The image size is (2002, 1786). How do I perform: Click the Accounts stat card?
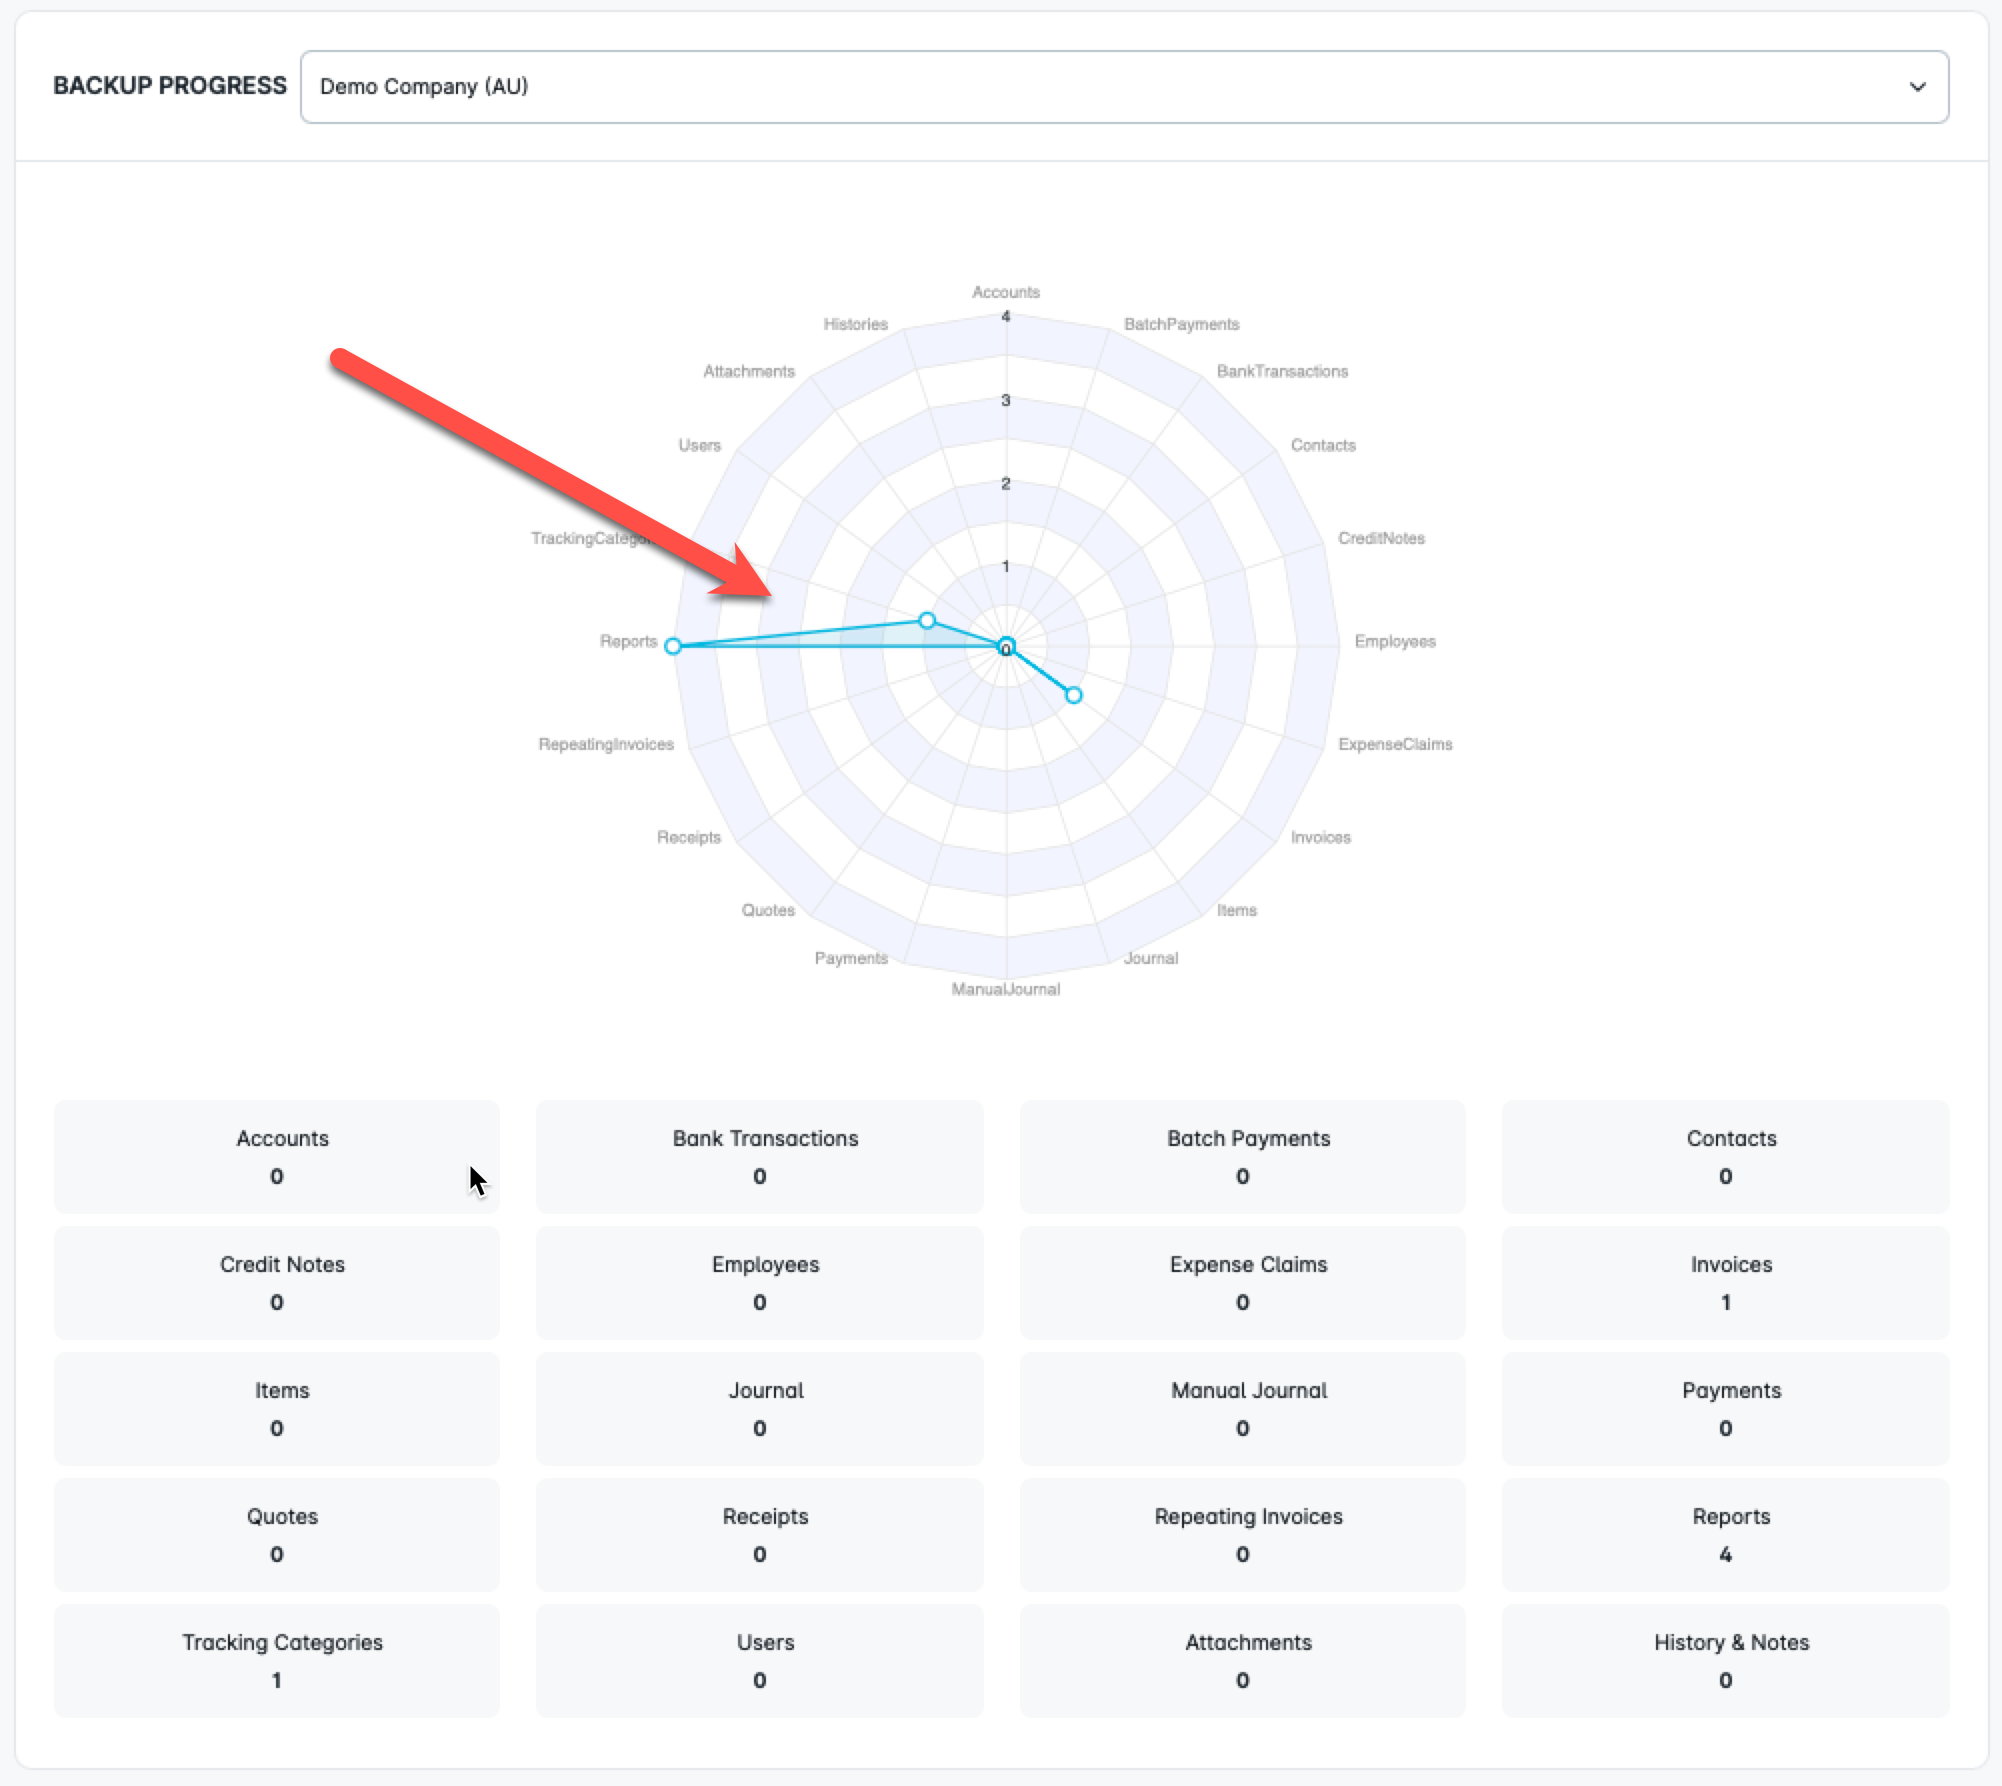point(277,1156)
